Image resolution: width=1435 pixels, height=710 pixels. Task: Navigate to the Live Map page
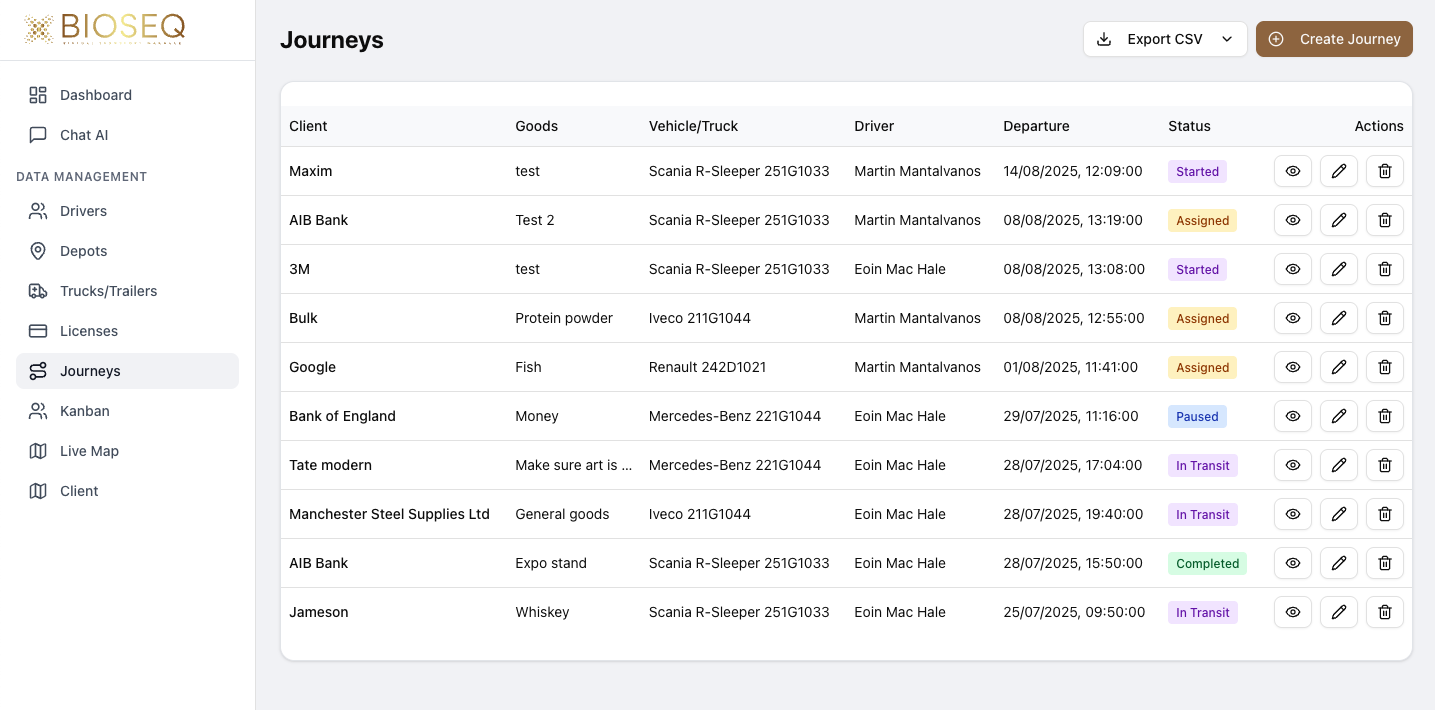pyautogui.click(x=89, y=451)
